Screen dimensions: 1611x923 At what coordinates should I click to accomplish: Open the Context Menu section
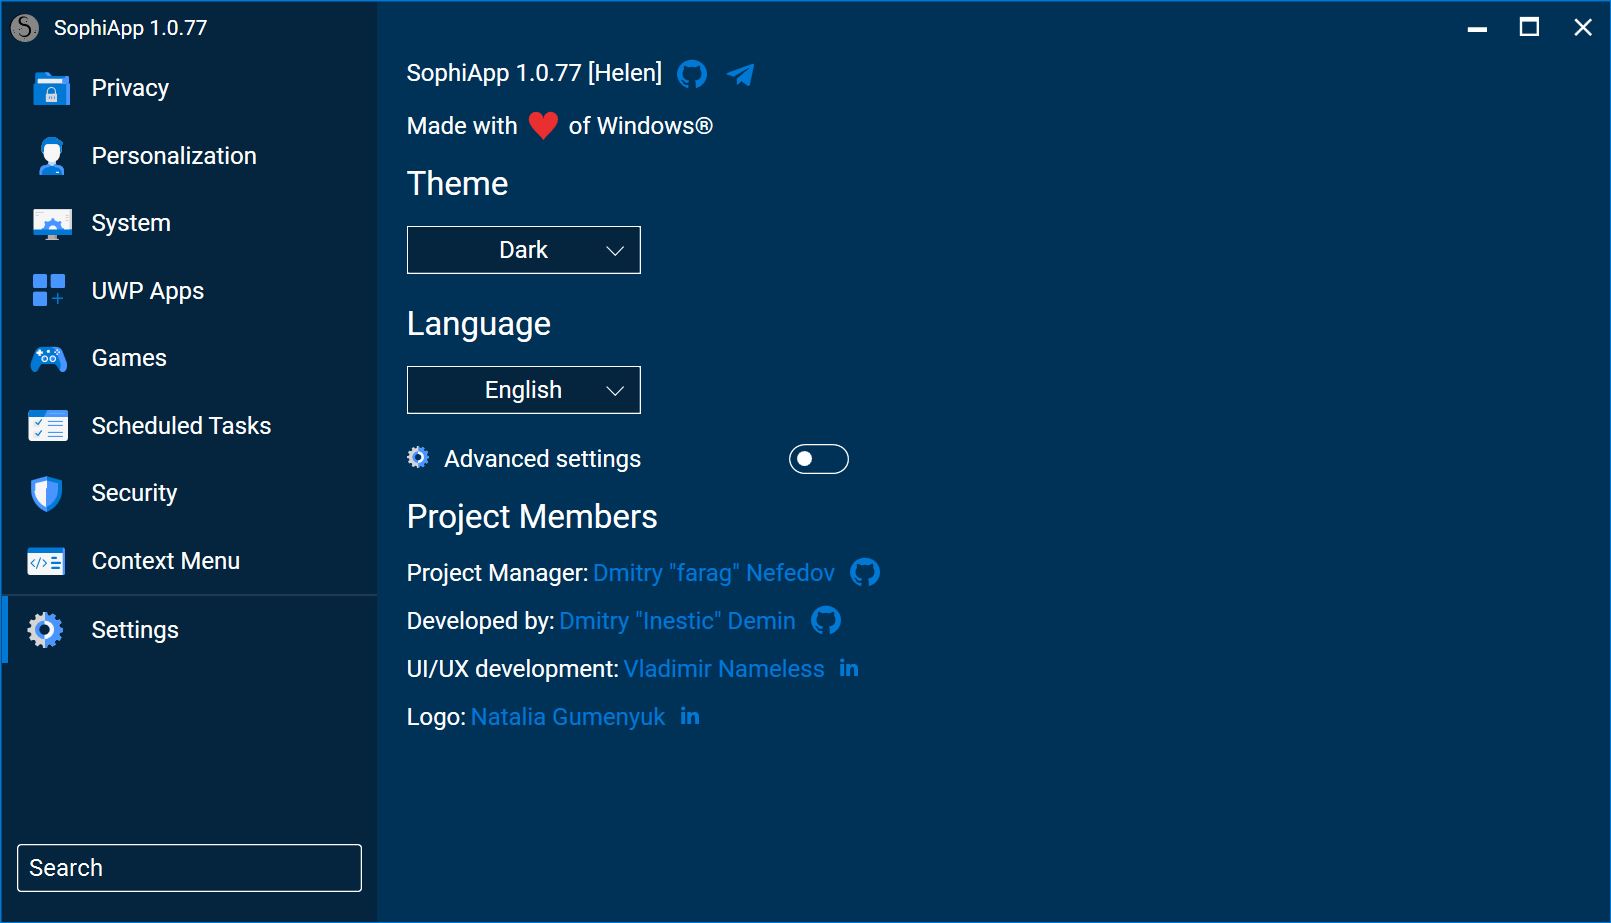[x=190, y=561]
